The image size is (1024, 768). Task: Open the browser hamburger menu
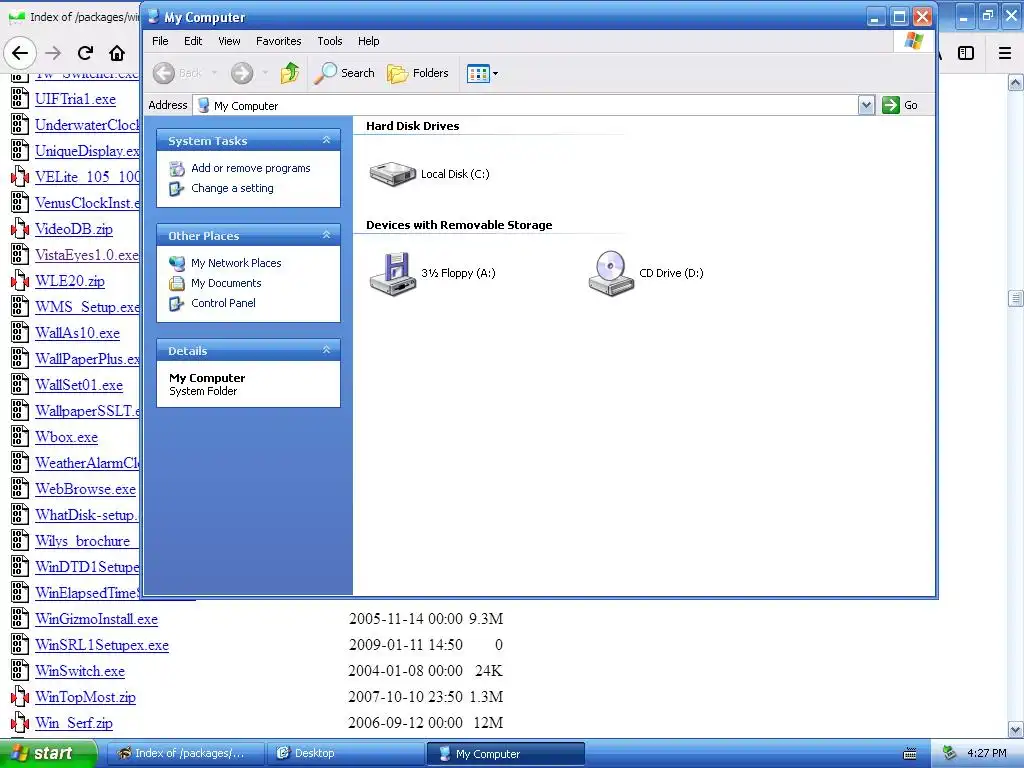[x=1005, y=53]
